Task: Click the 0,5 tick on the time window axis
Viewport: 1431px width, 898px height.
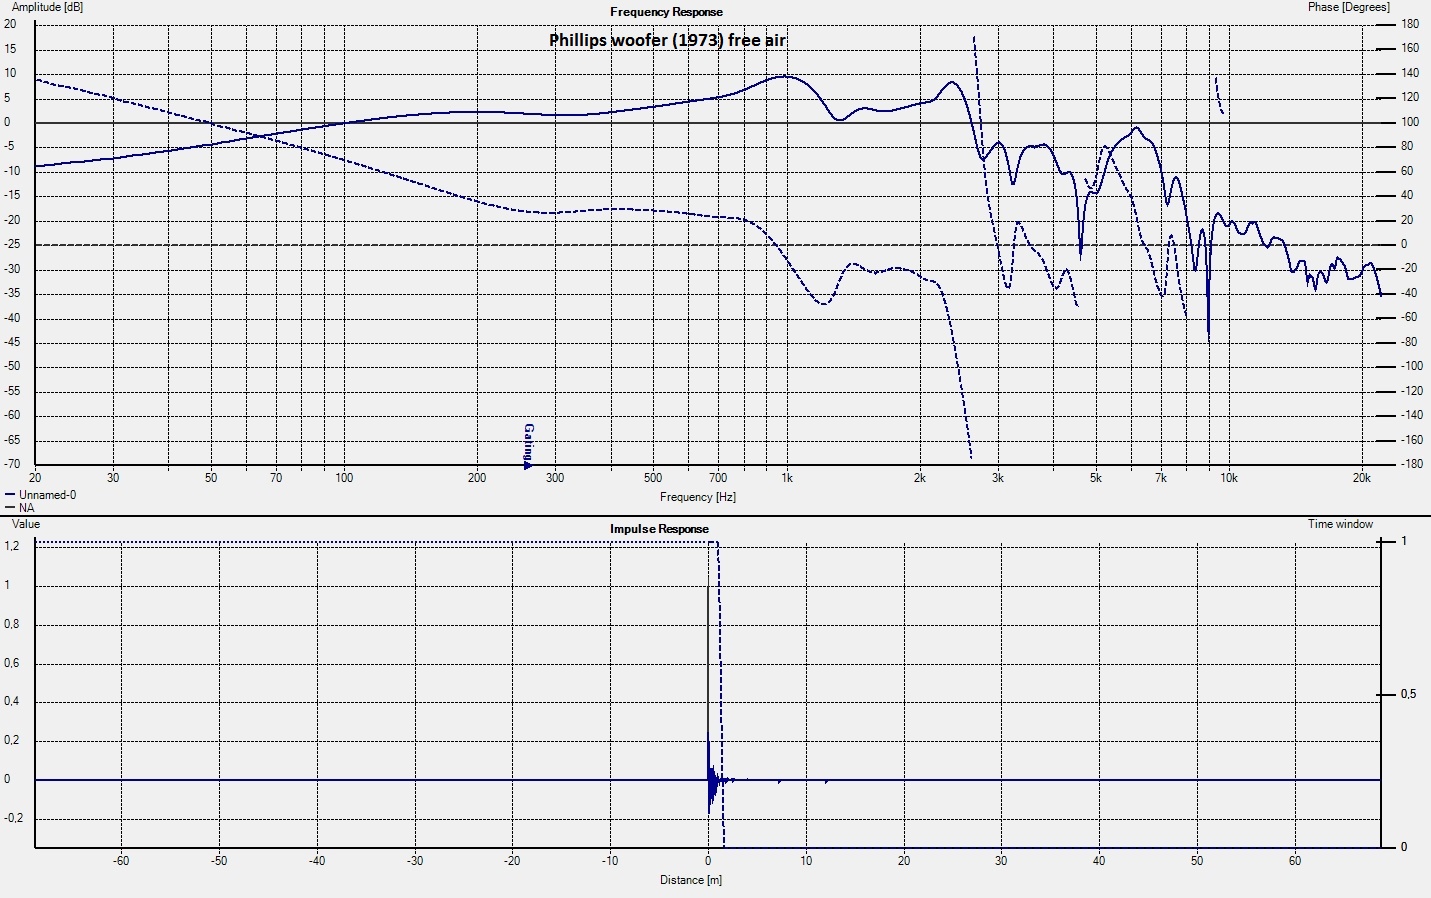Action: (x=1408, y=694)
